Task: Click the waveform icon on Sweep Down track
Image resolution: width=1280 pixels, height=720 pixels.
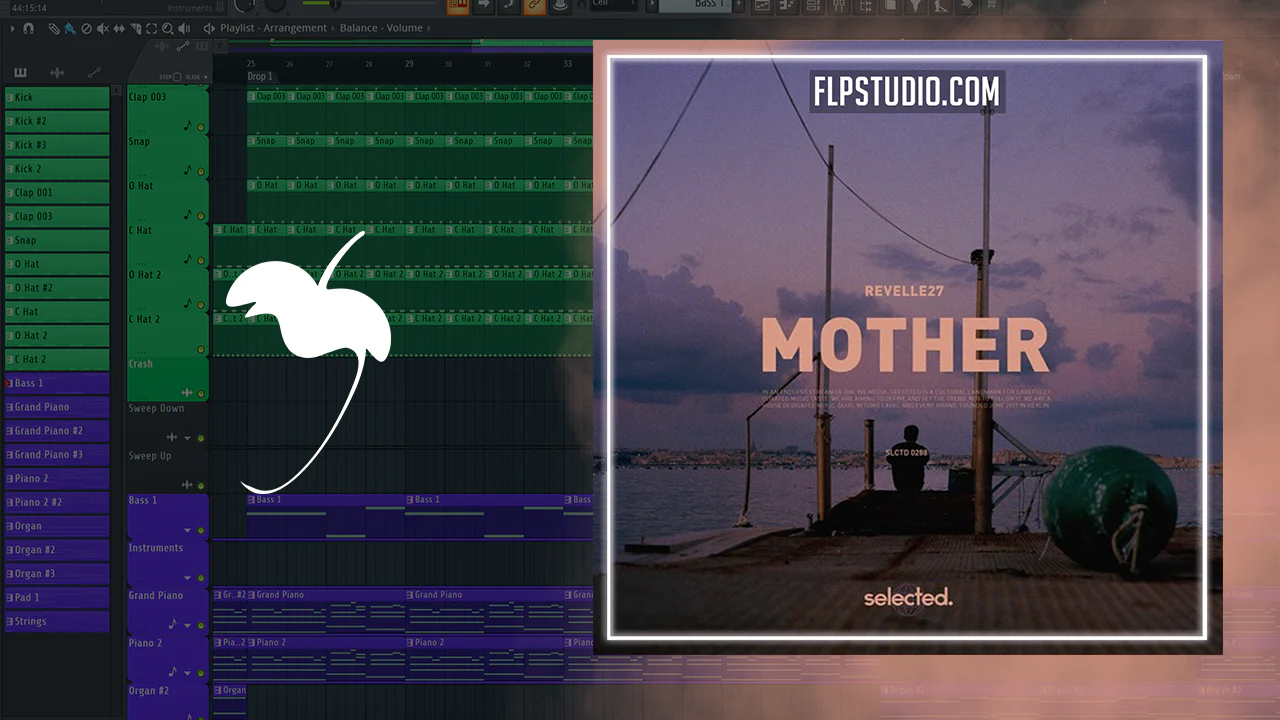Action: [x=172, y=437]
